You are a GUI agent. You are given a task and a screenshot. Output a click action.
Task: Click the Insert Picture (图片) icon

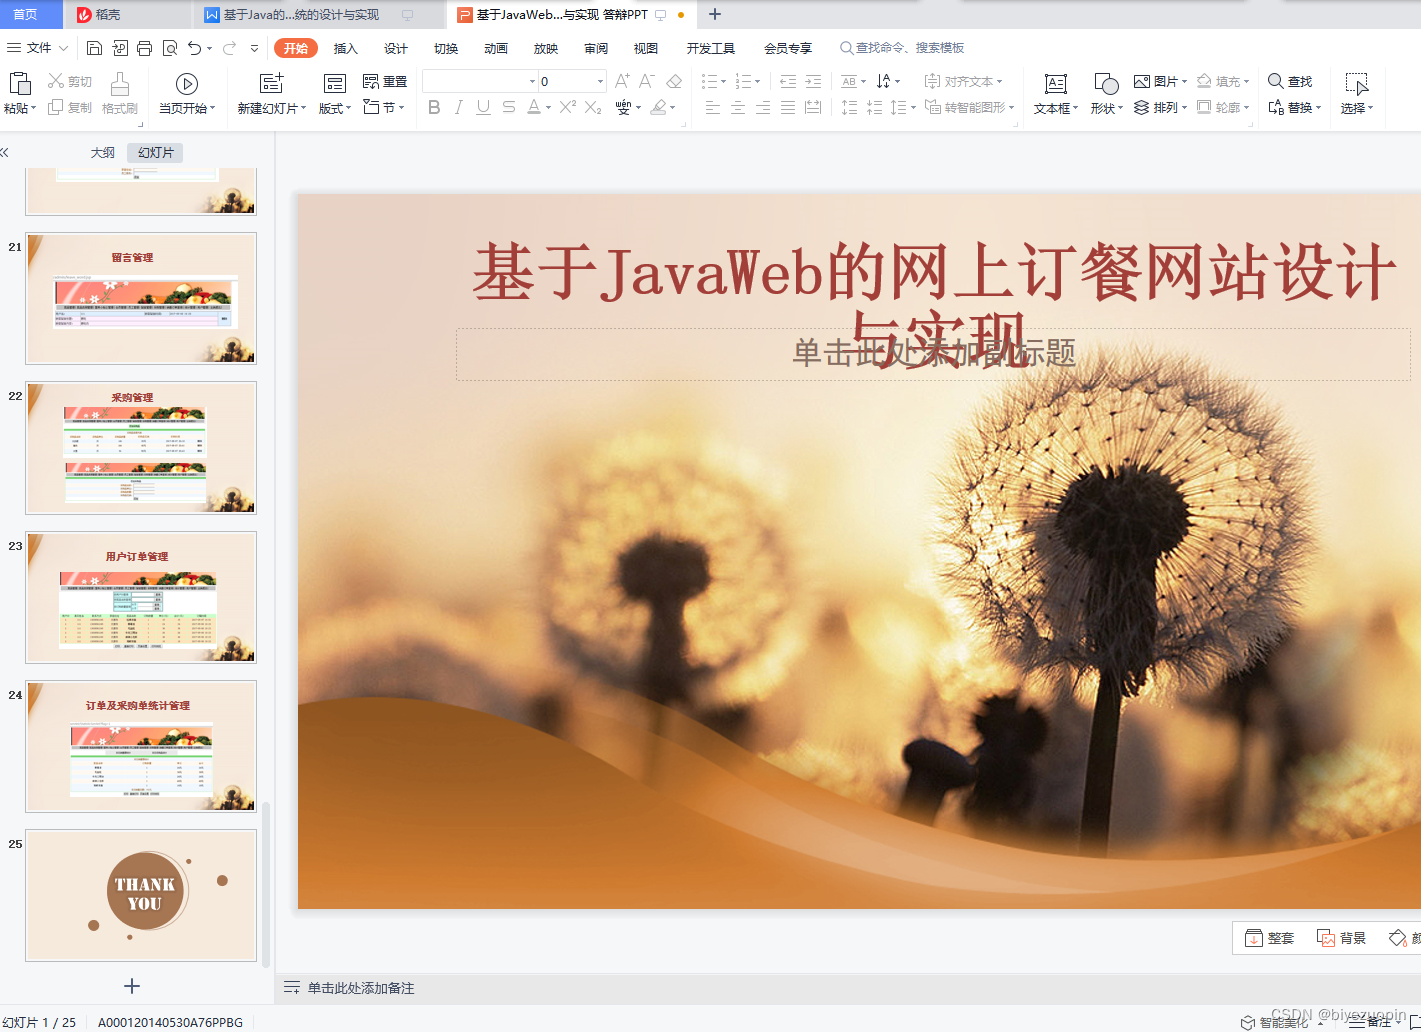coord(1142,81)
